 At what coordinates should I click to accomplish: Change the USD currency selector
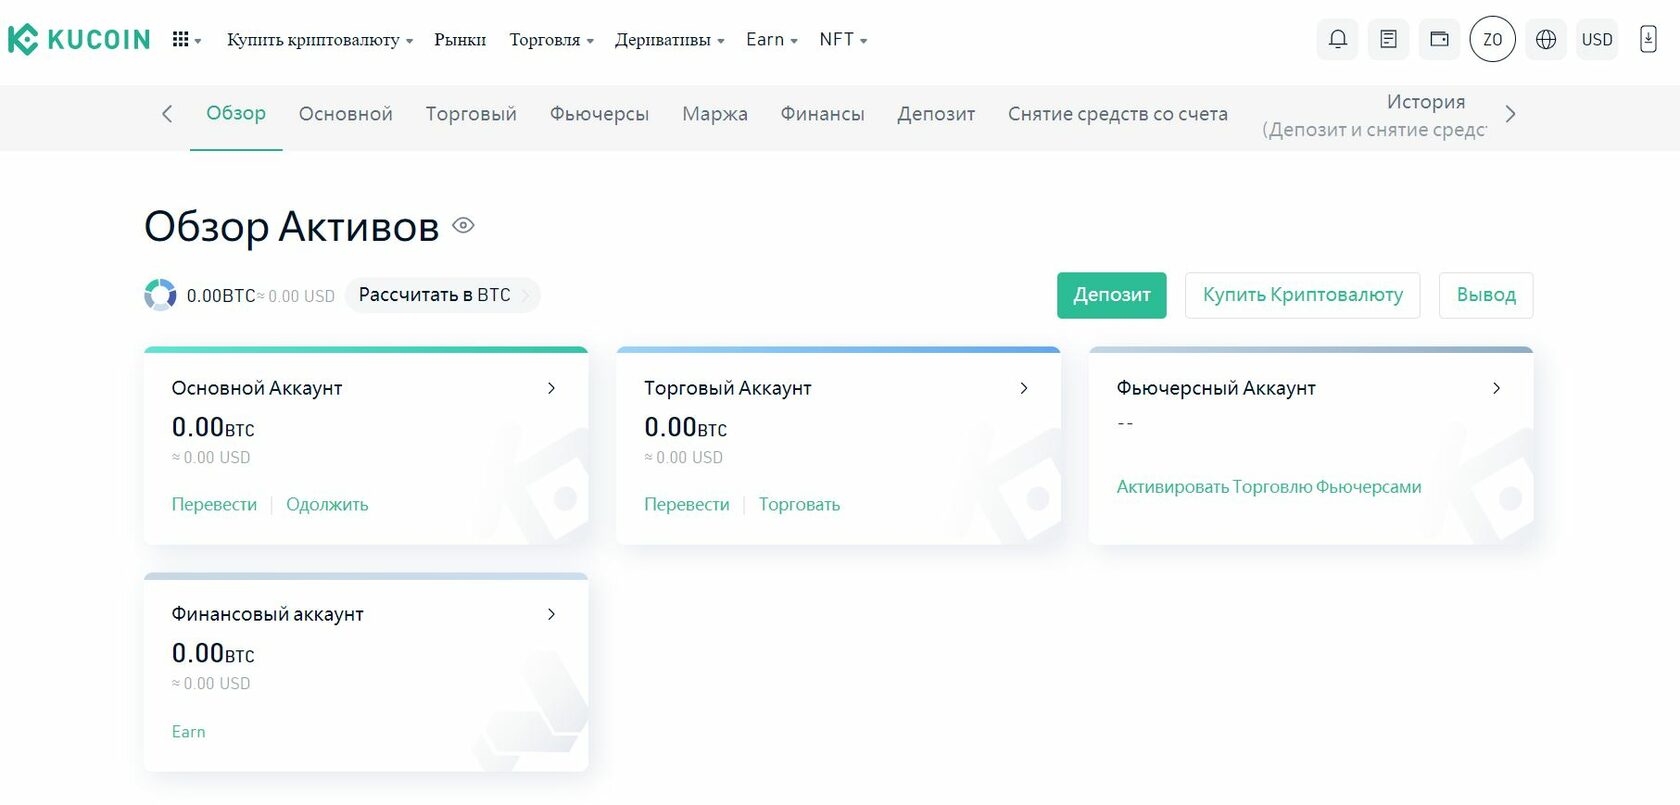coord(1597,39)
